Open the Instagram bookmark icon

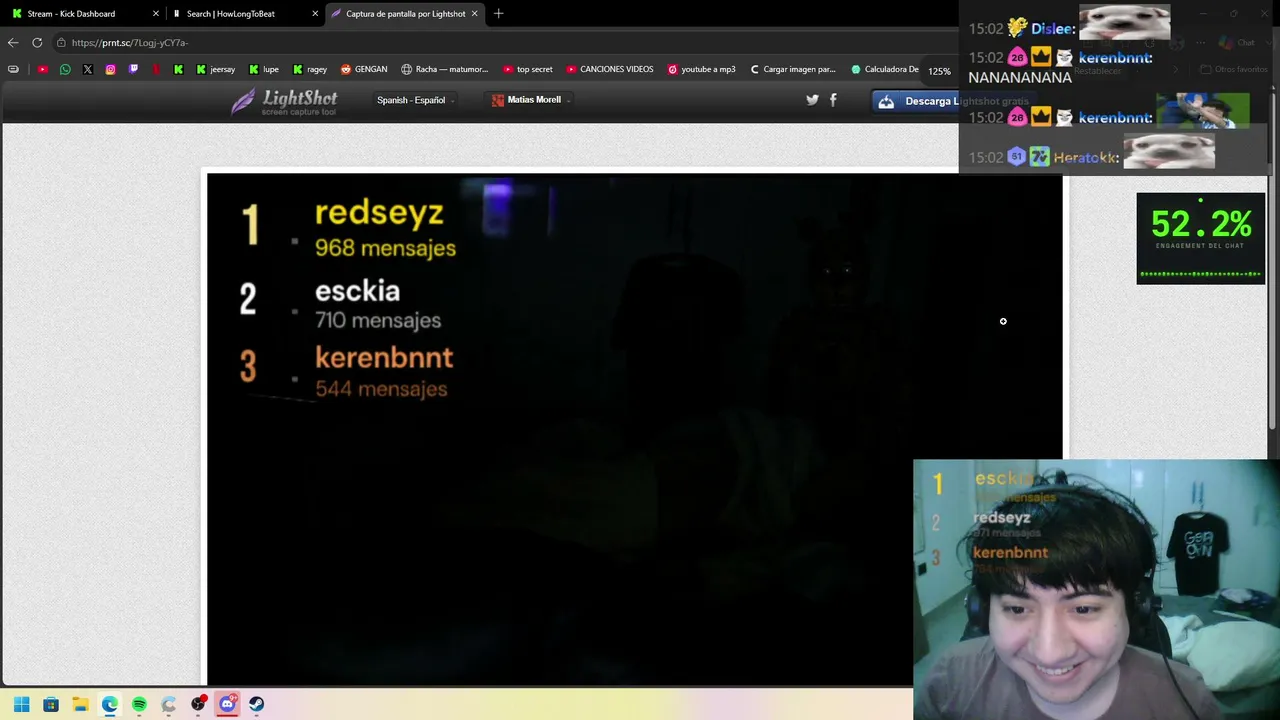pyautogui.click(x=111, y=70)
